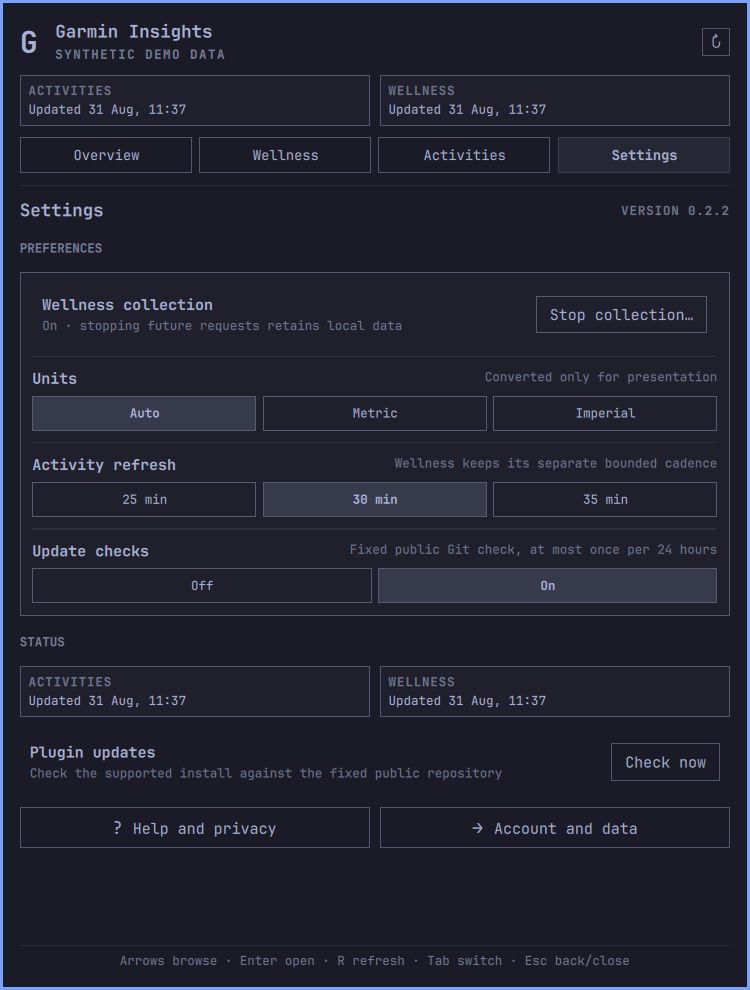The width and height of the screenshot is (750, 990).
Task: Click the Settings page heading
Action: coord(61,210)
